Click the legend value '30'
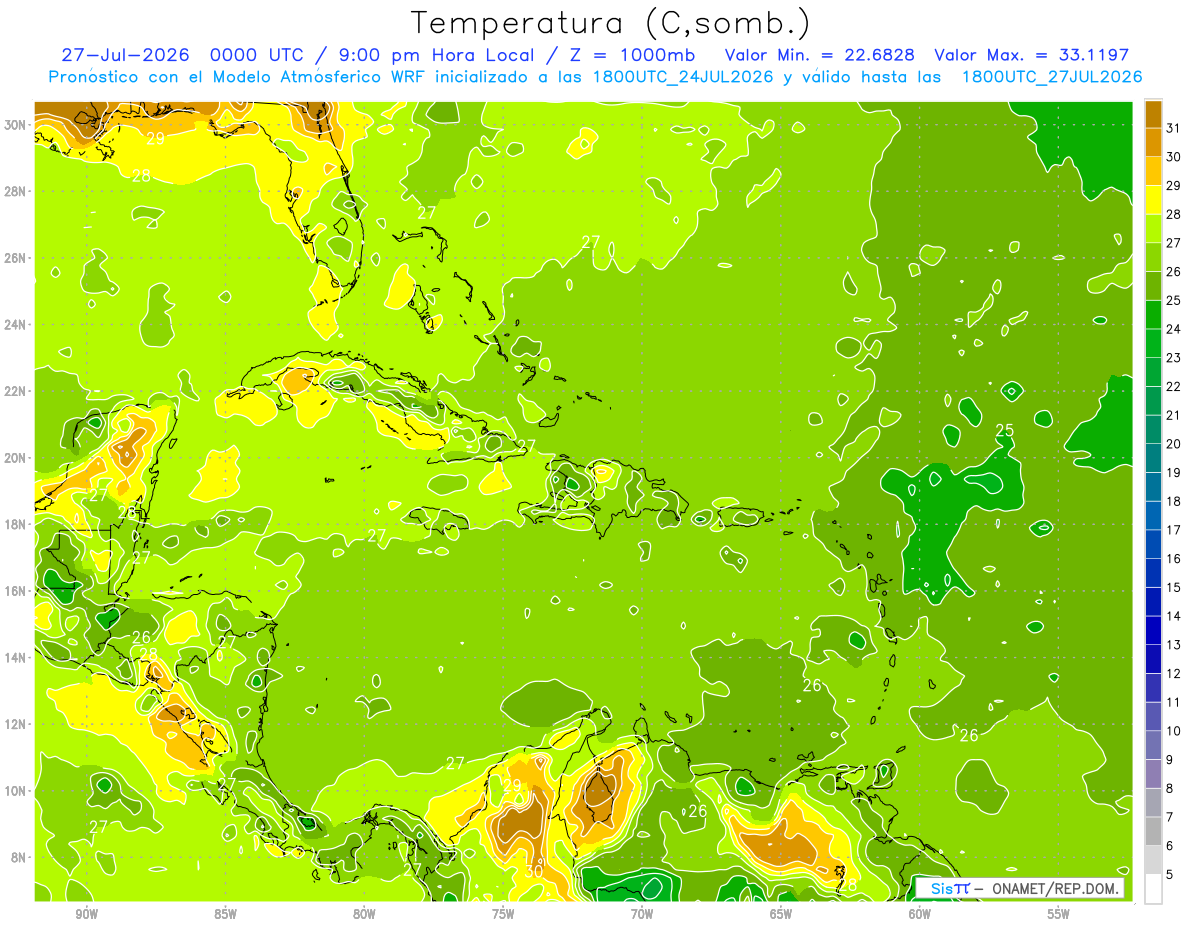1200x927 pixels. pos(1174,156)
